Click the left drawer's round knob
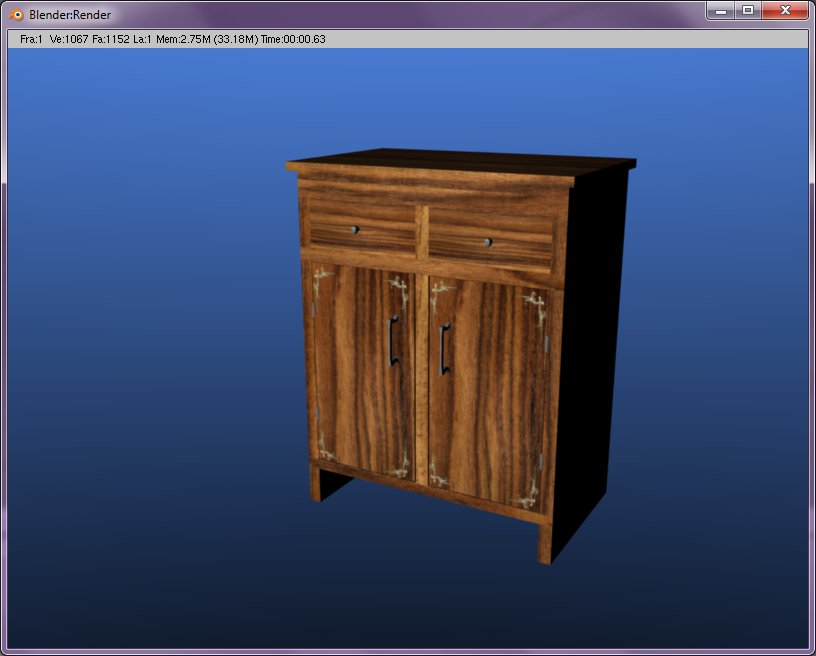The image size is (816, 656). pyautogui.click(x=354, y=230)
